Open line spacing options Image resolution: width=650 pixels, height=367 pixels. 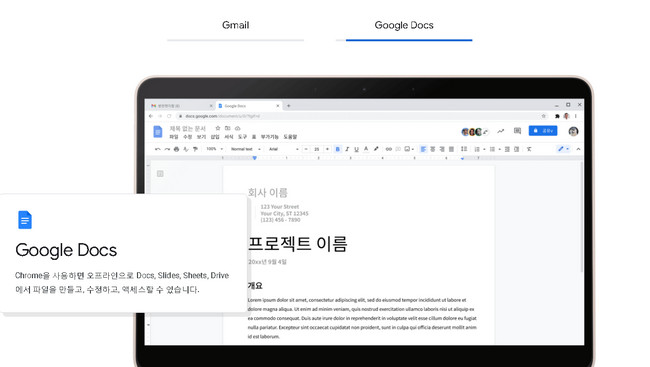tap(464, 149)
